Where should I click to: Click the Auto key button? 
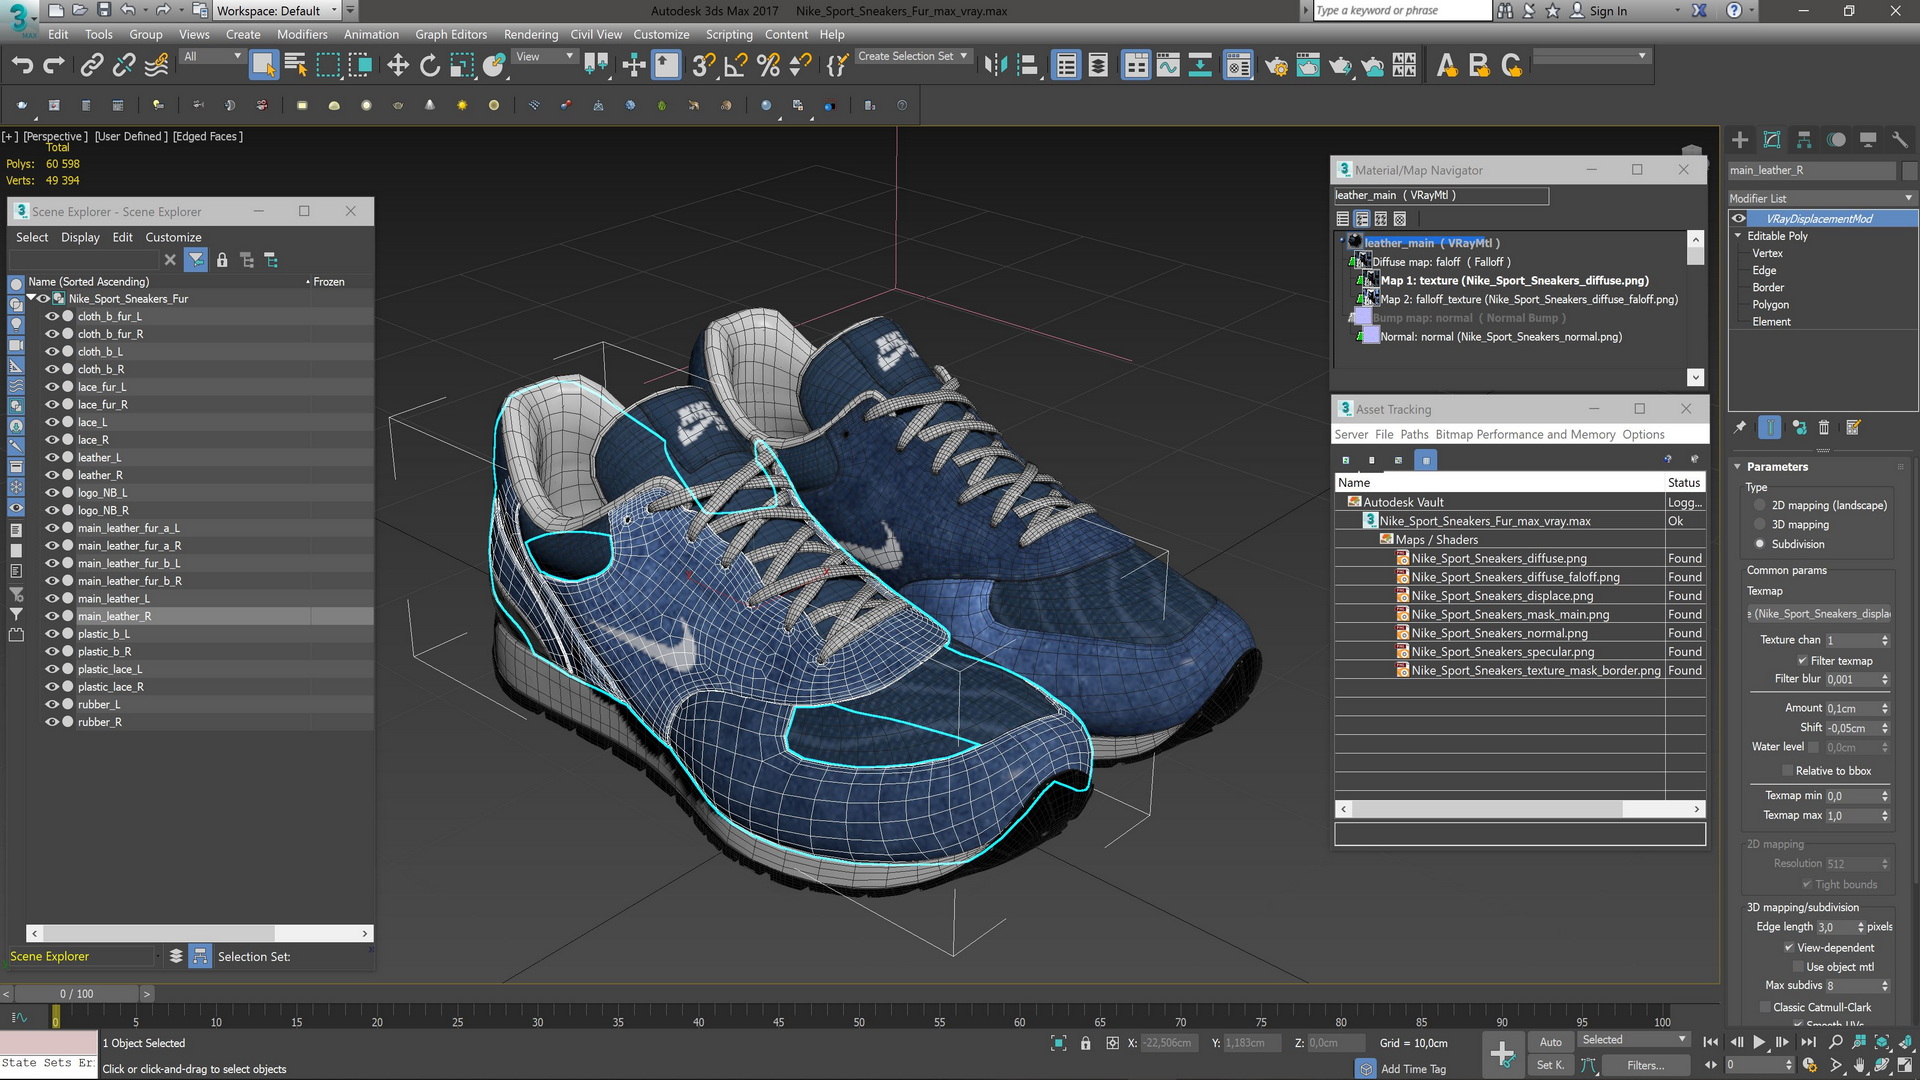(1550, 1042)
